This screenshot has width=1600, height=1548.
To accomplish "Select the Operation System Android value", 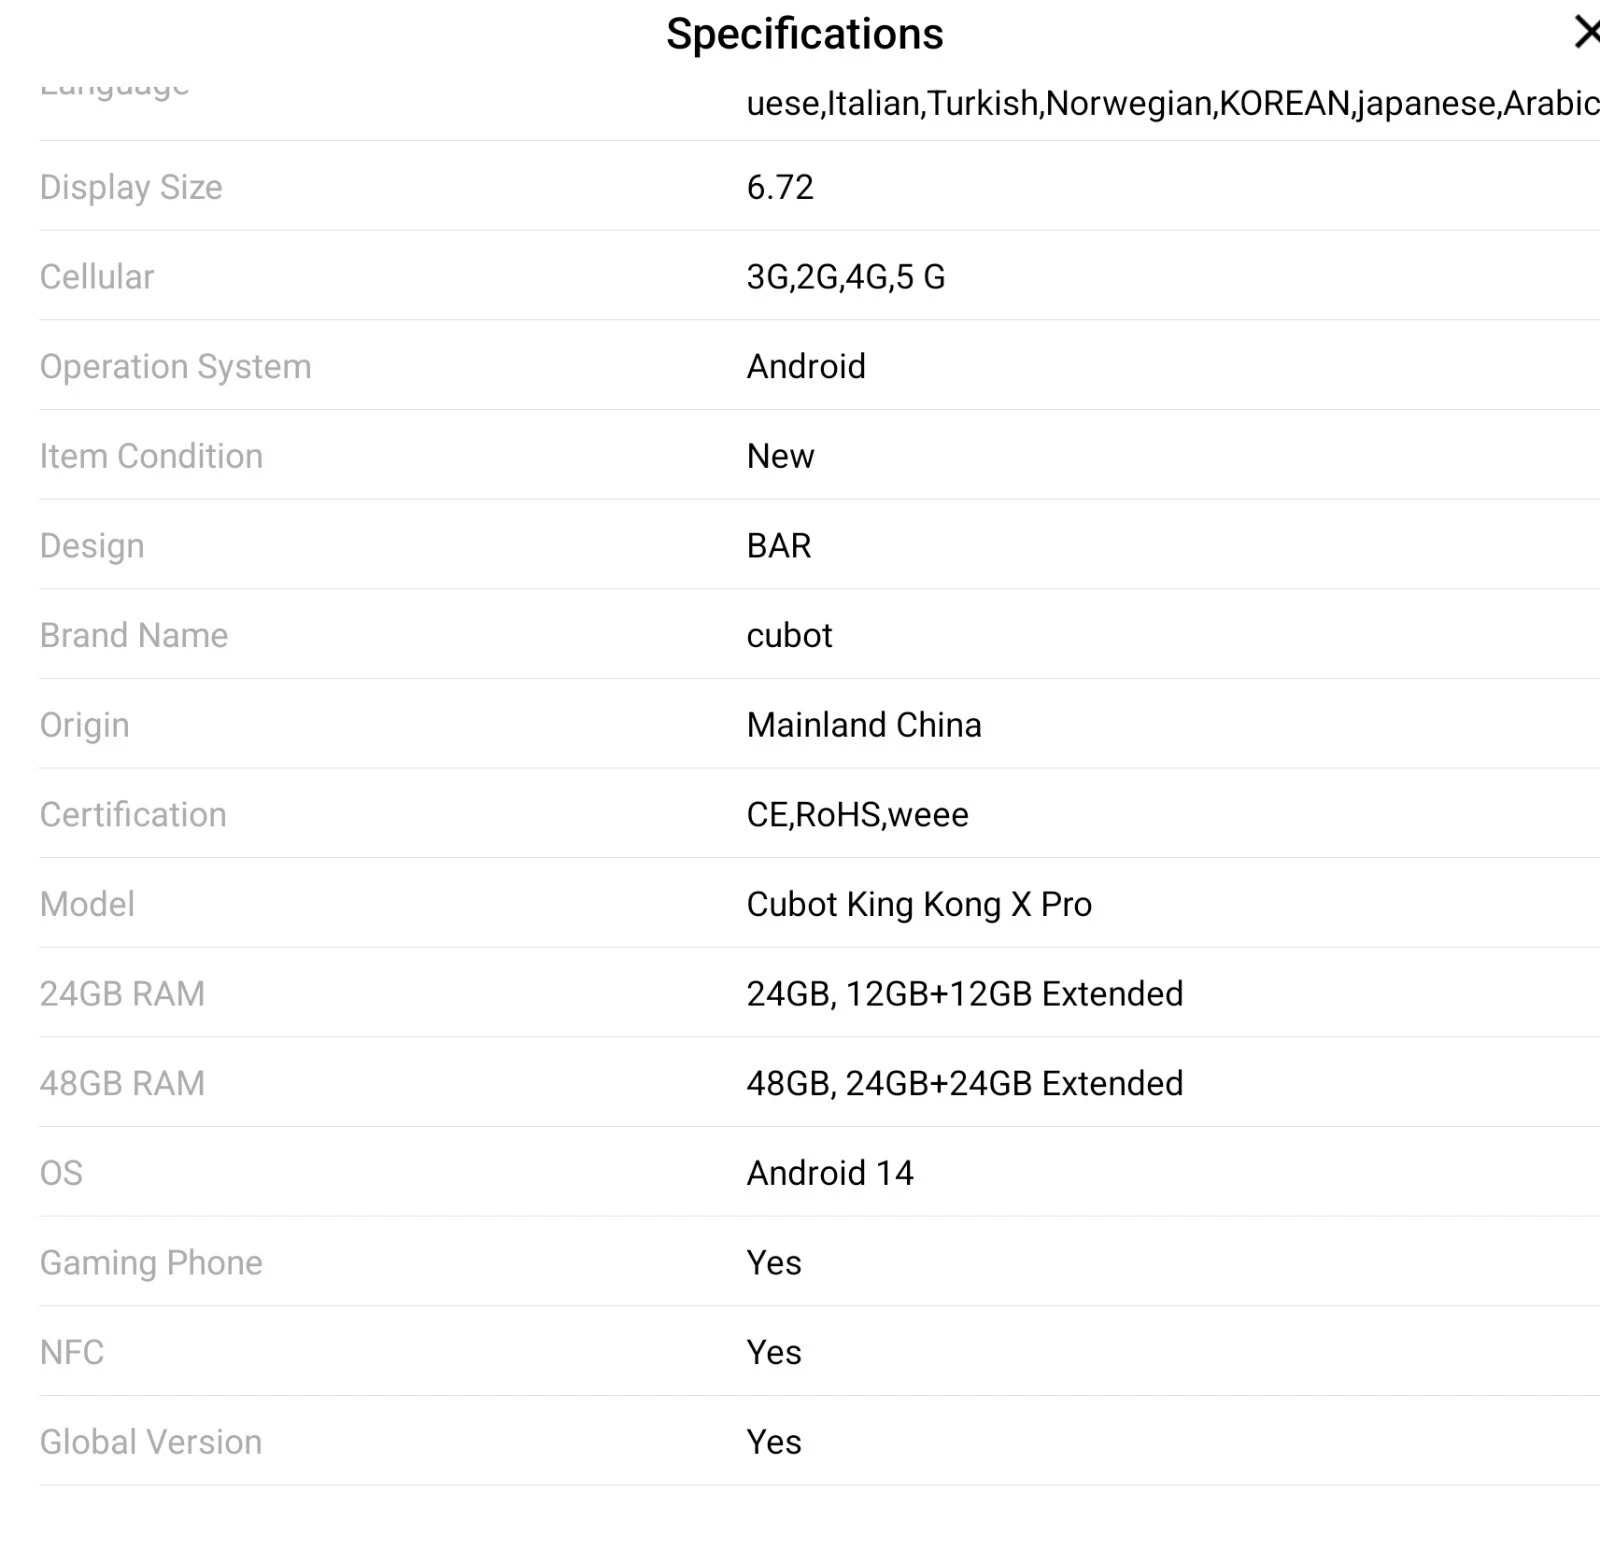I will click(x=806, y=367).
